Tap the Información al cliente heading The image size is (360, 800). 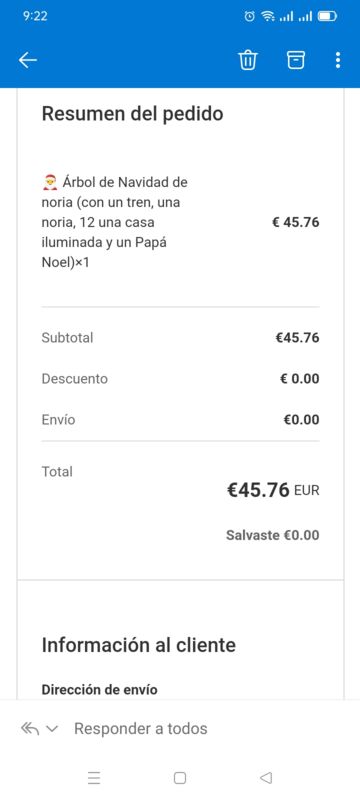(139, 645)
